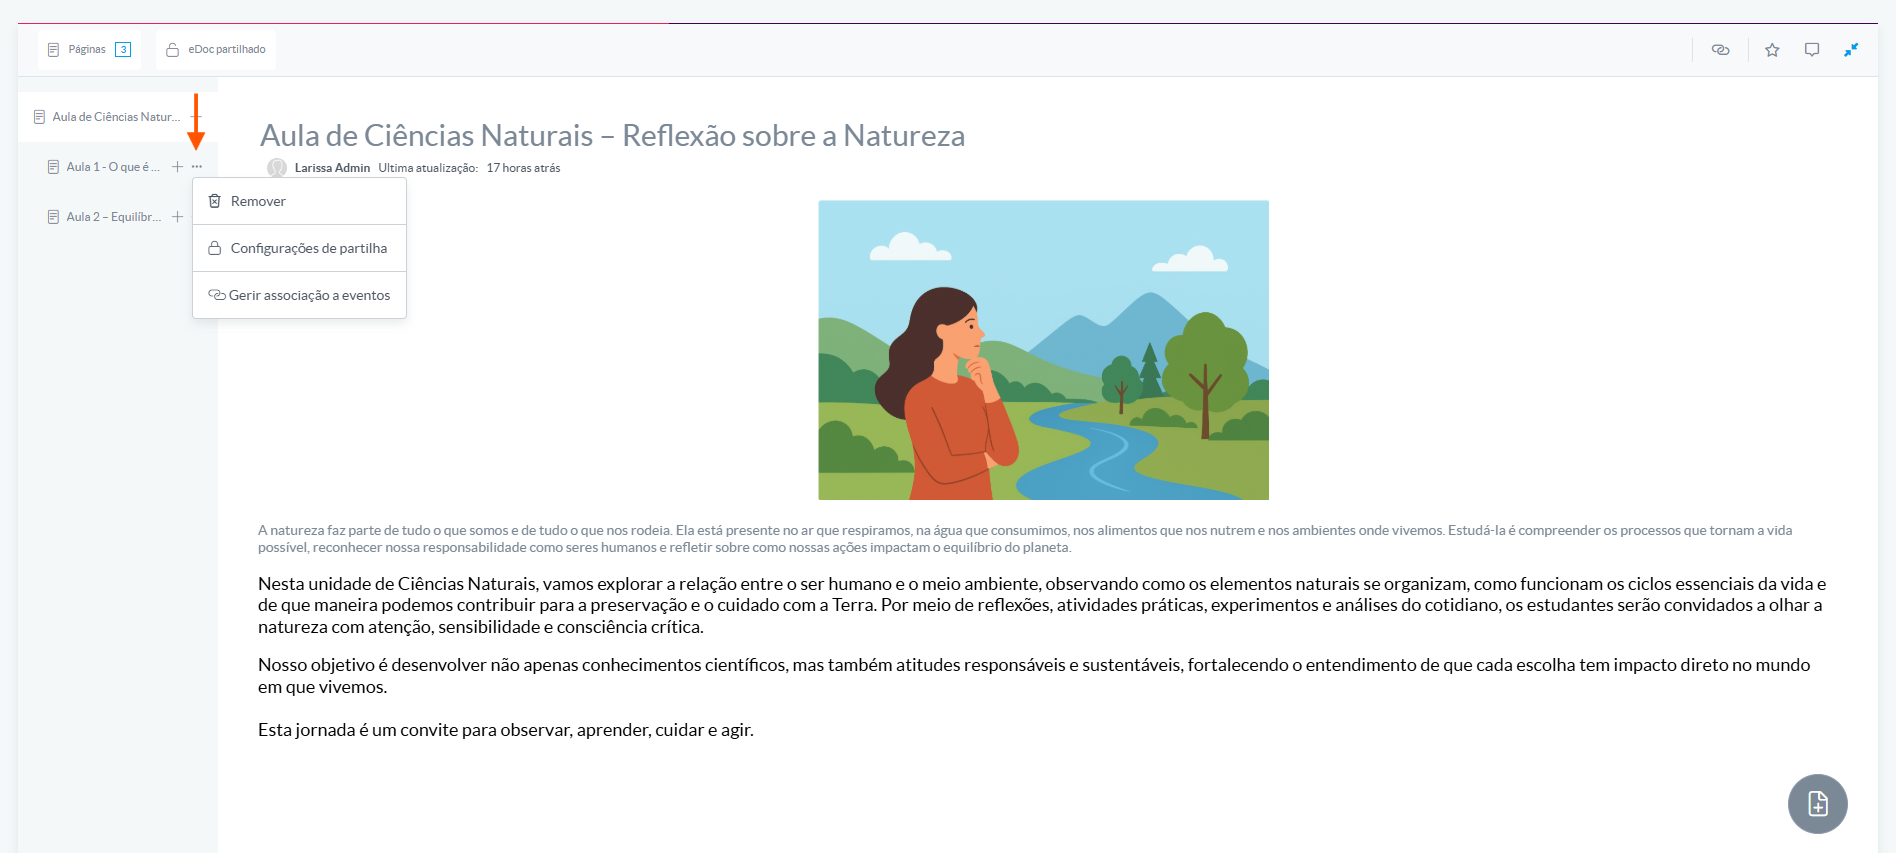This screenshot has height=853, width=1896.
Task: Open the Aula 1 - O que é... page
Action: [x=112, y=167]
